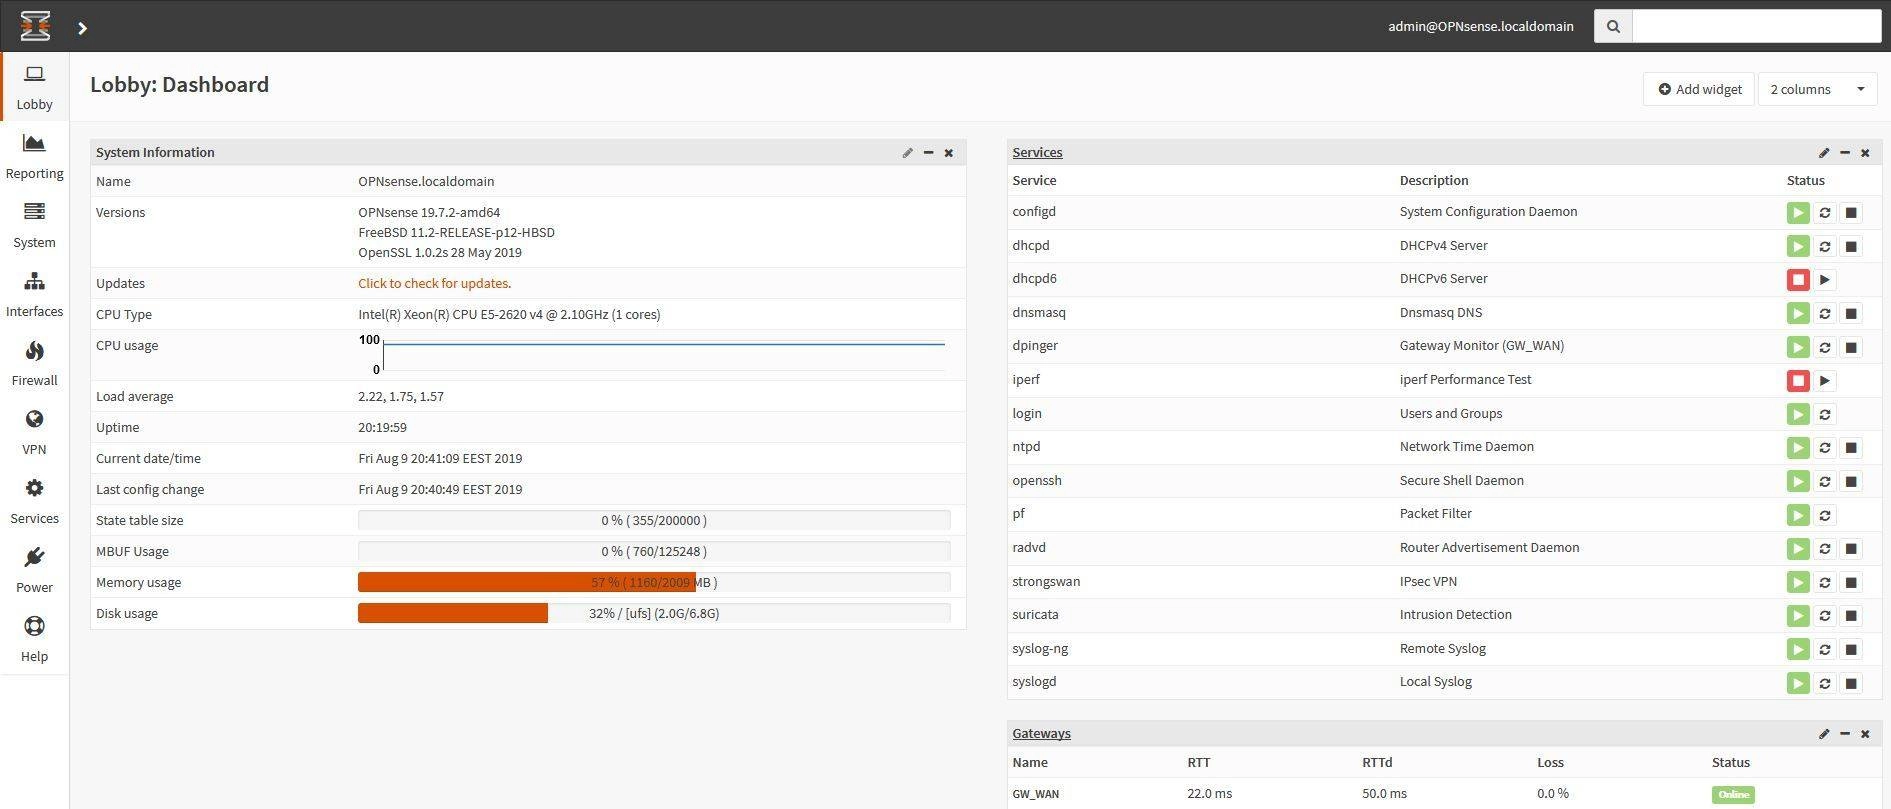This screenshot has width=1891, height=809.
Task: Collapse the Services widget
Action: click(1845, 153)
